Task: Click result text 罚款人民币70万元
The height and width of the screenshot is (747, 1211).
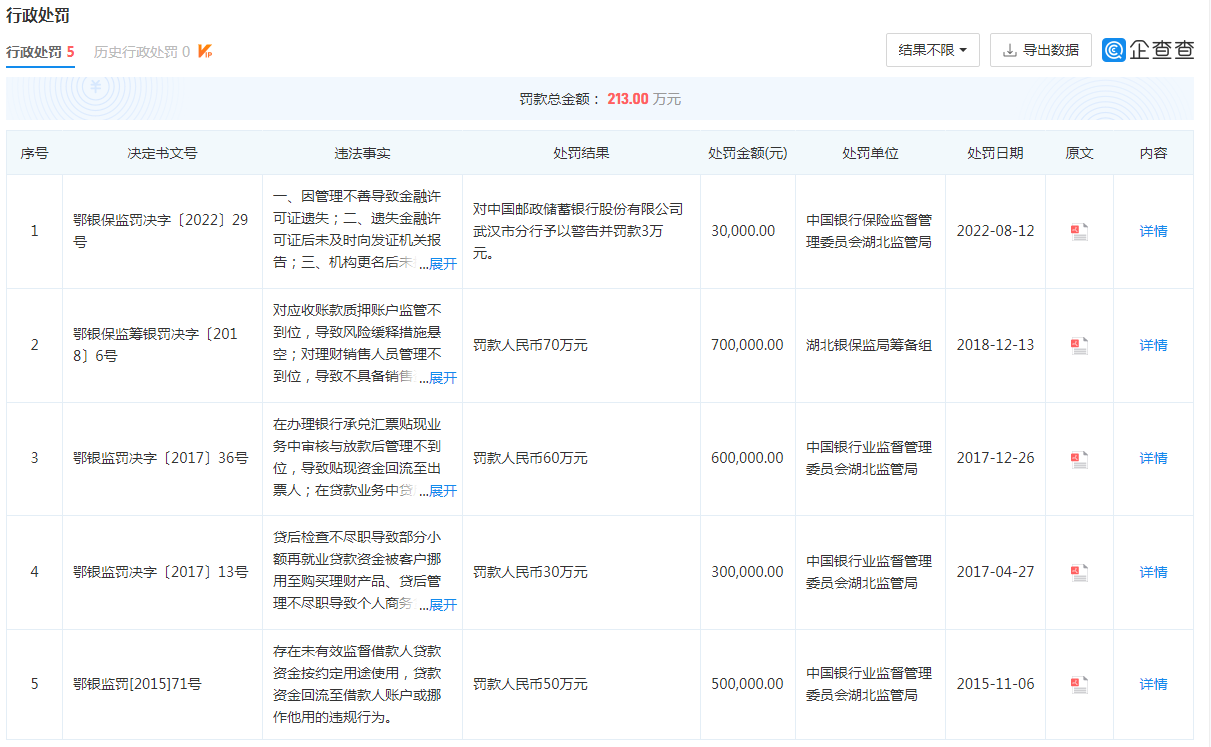Action: 530,346
